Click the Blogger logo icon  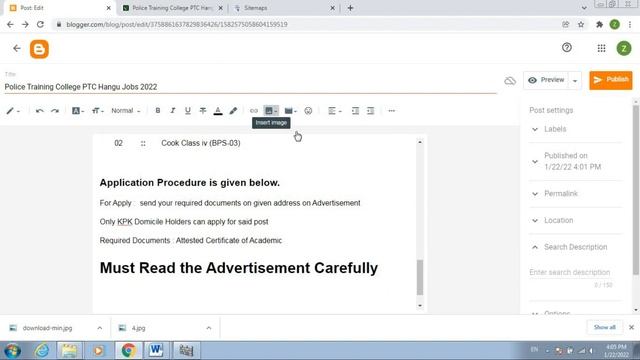tap(39, 49)
